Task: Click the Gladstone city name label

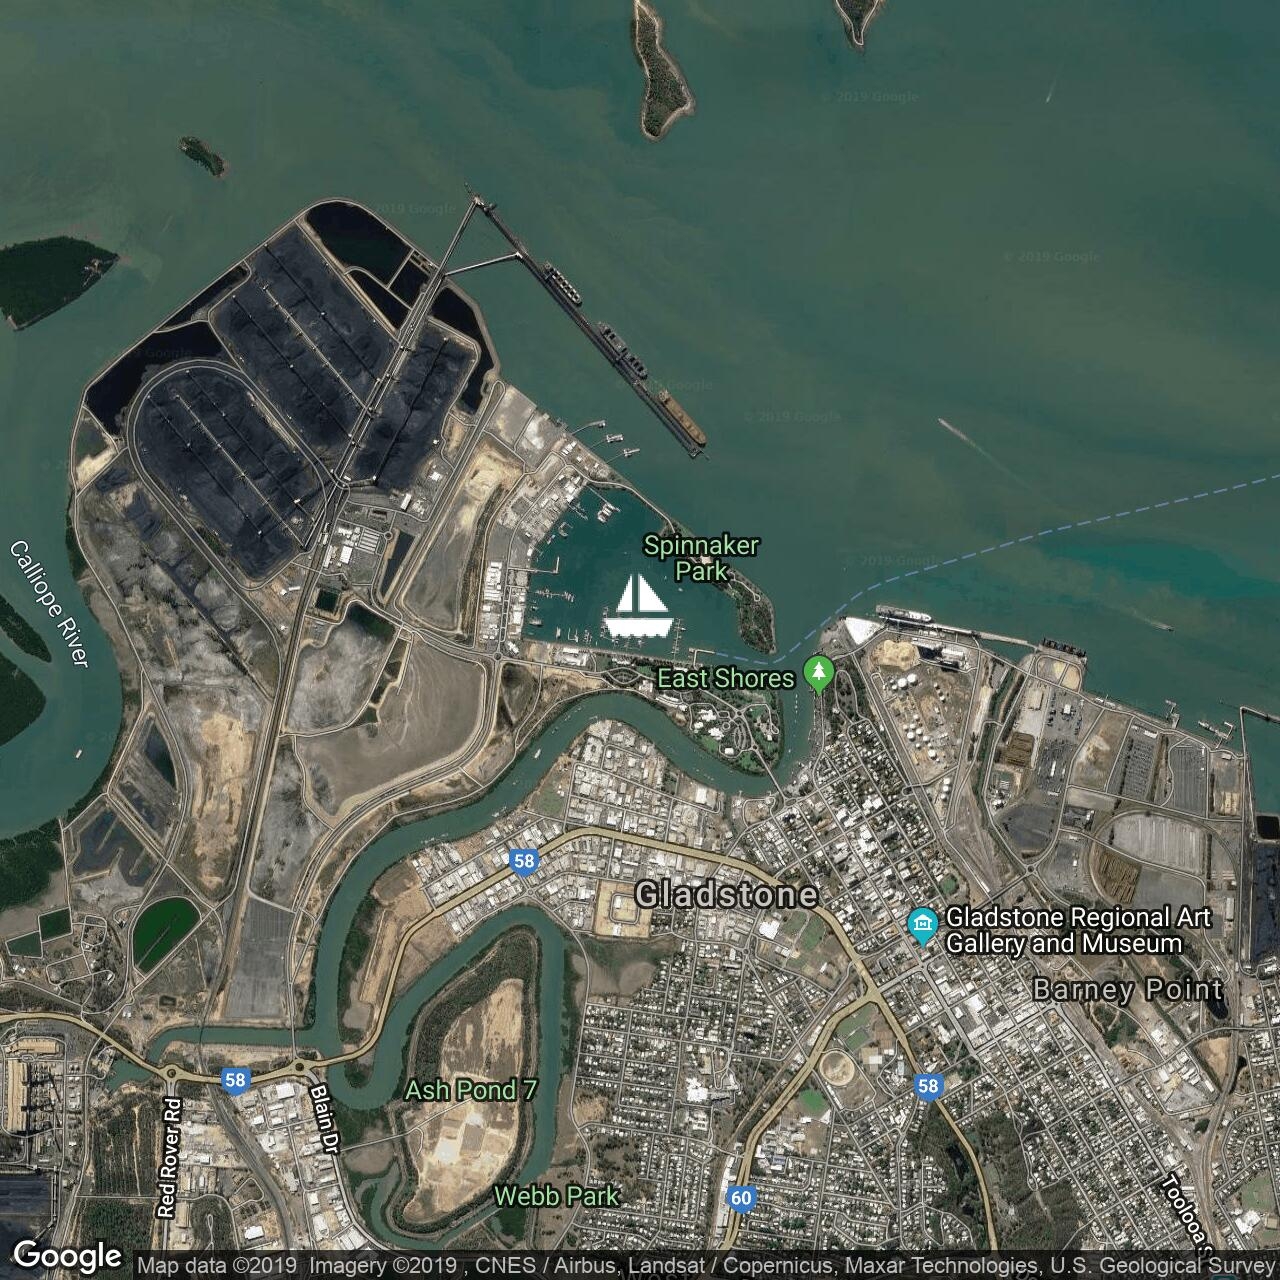Action: coord(727,894)
